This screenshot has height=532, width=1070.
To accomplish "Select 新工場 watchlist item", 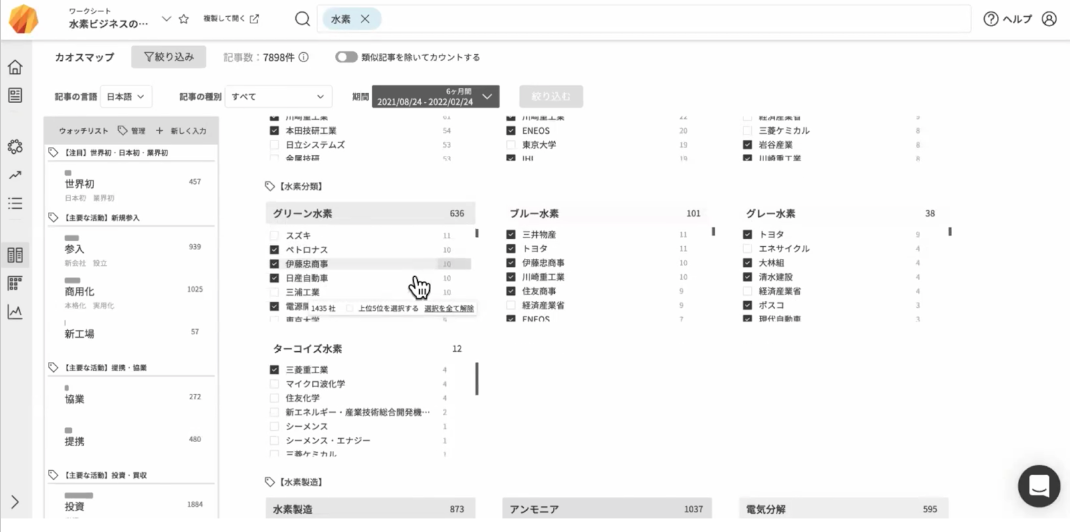I will coord(132,330).
